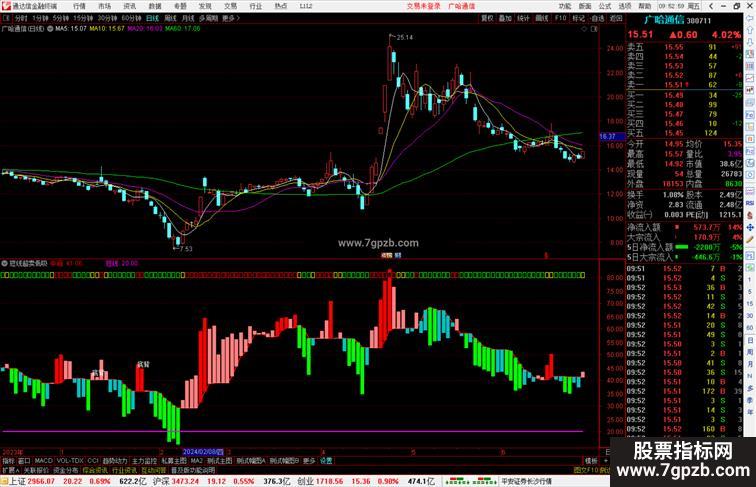This screenshot has width=756, height=487.
Task: Add stock via 自选 button
Action: 597,18
